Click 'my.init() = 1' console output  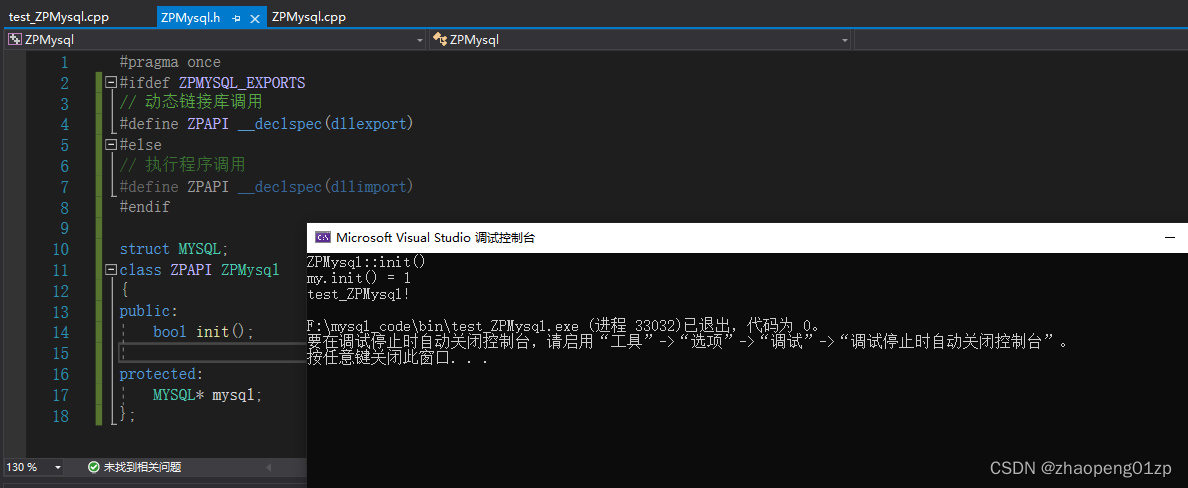pos(359,278)
